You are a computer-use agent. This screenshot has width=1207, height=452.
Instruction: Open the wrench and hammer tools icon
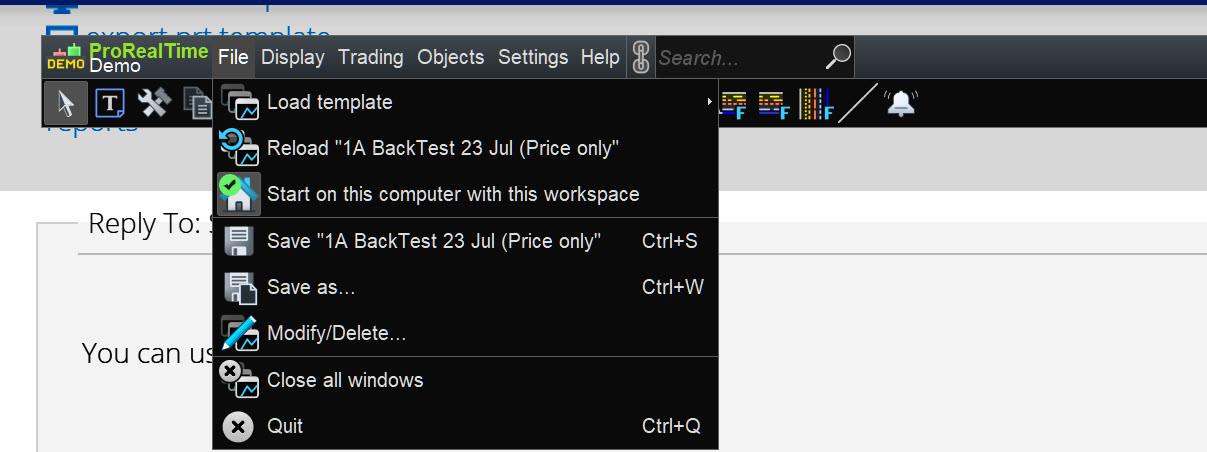pos(155,102)
